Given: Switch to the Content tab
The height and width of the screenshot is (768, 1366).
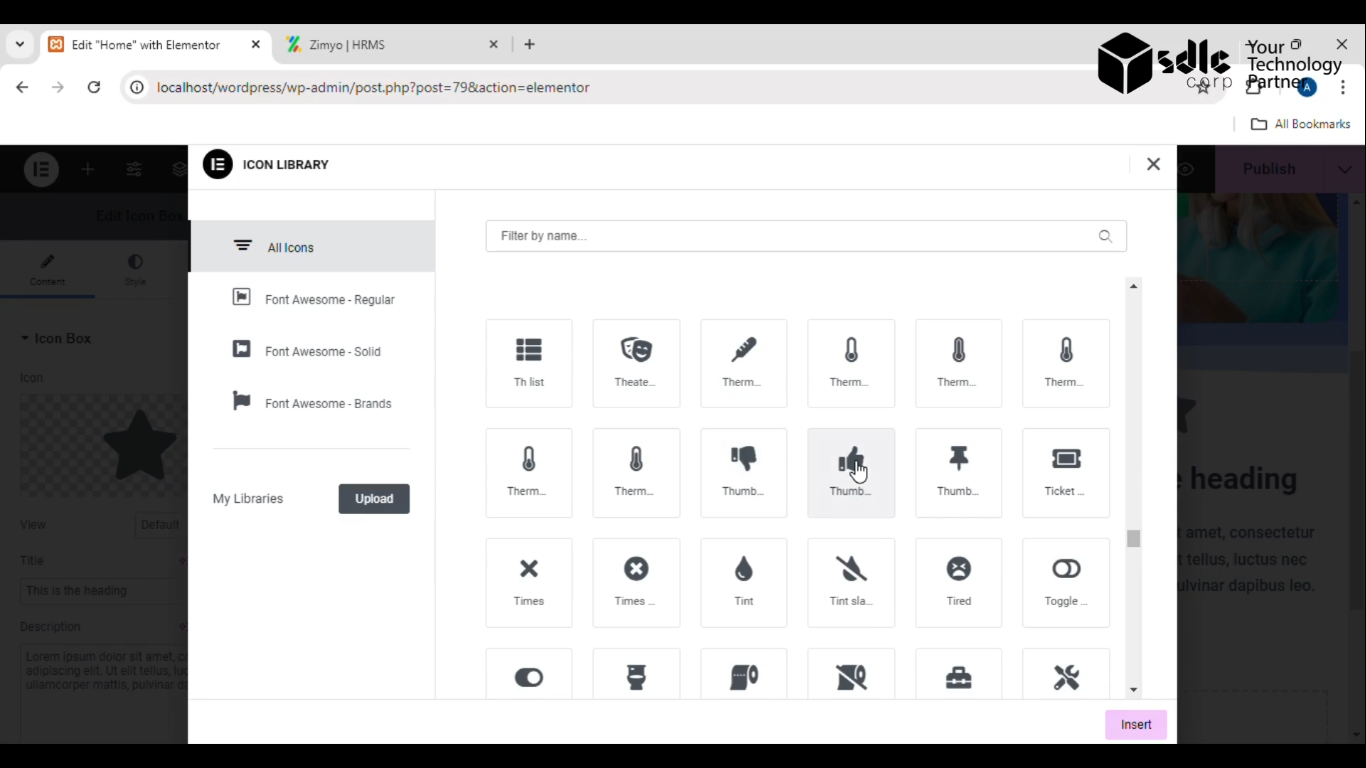Looking at the screenshot, I should (x=47, y=270).
